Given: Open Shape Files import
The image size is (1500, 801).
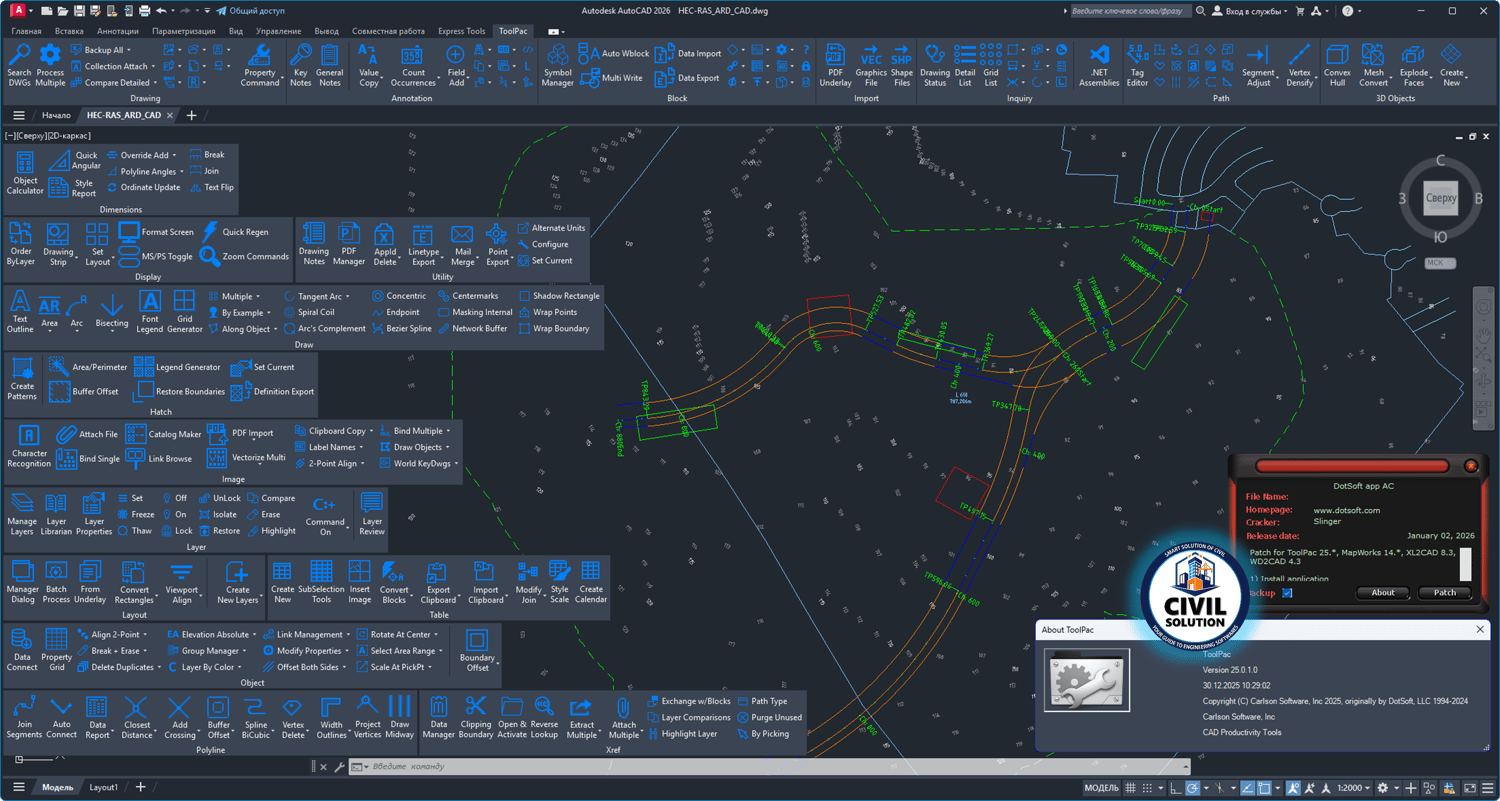Looking at the screenshot, I should [901, 65].
